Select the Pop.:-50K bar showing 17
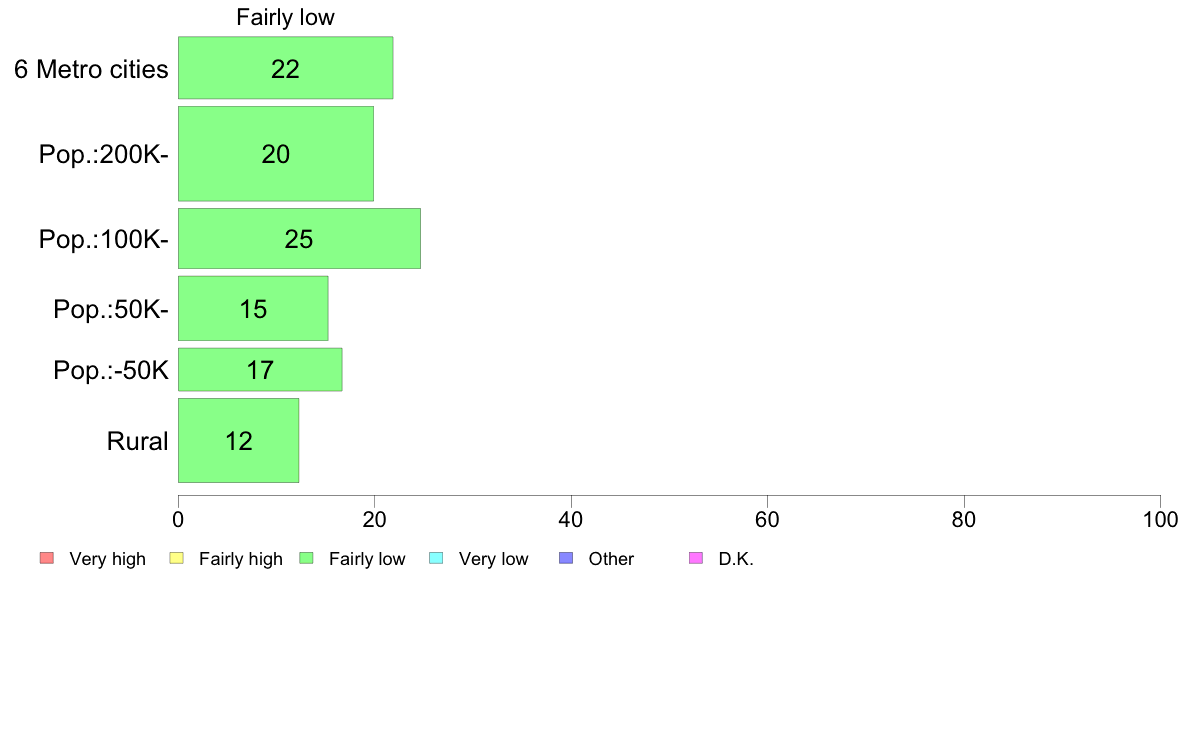Image resolution: width=1188 pixels, height=736 pixels. [x=260, y=370]
